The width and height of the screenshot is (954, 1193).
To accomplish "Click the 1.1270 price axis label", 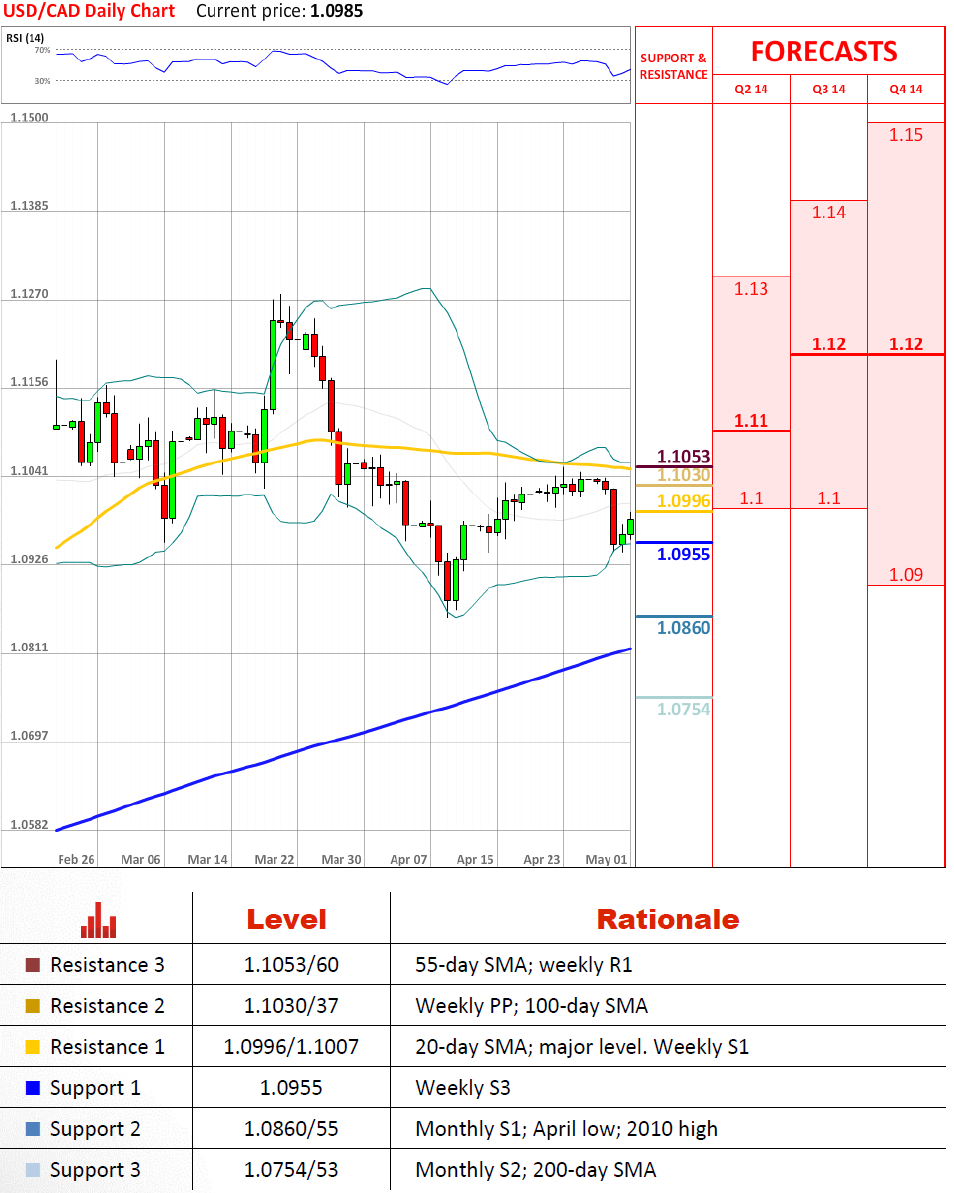I will point(29,294).
